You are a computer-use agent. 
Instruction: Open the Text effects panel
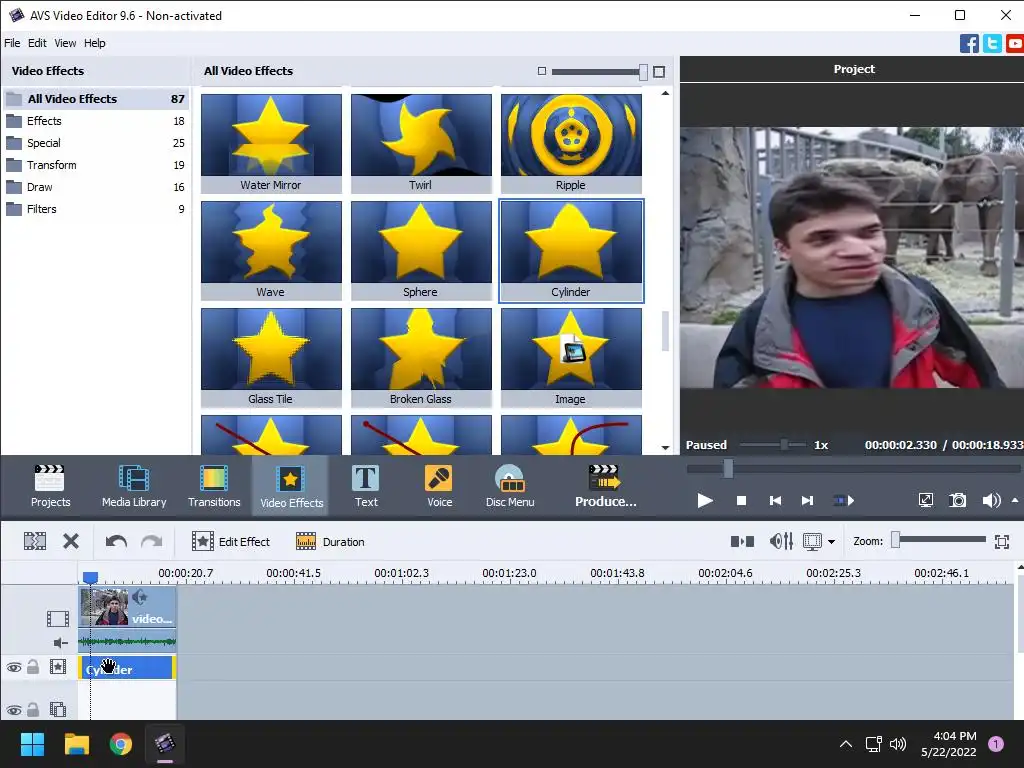pos(366,486)
